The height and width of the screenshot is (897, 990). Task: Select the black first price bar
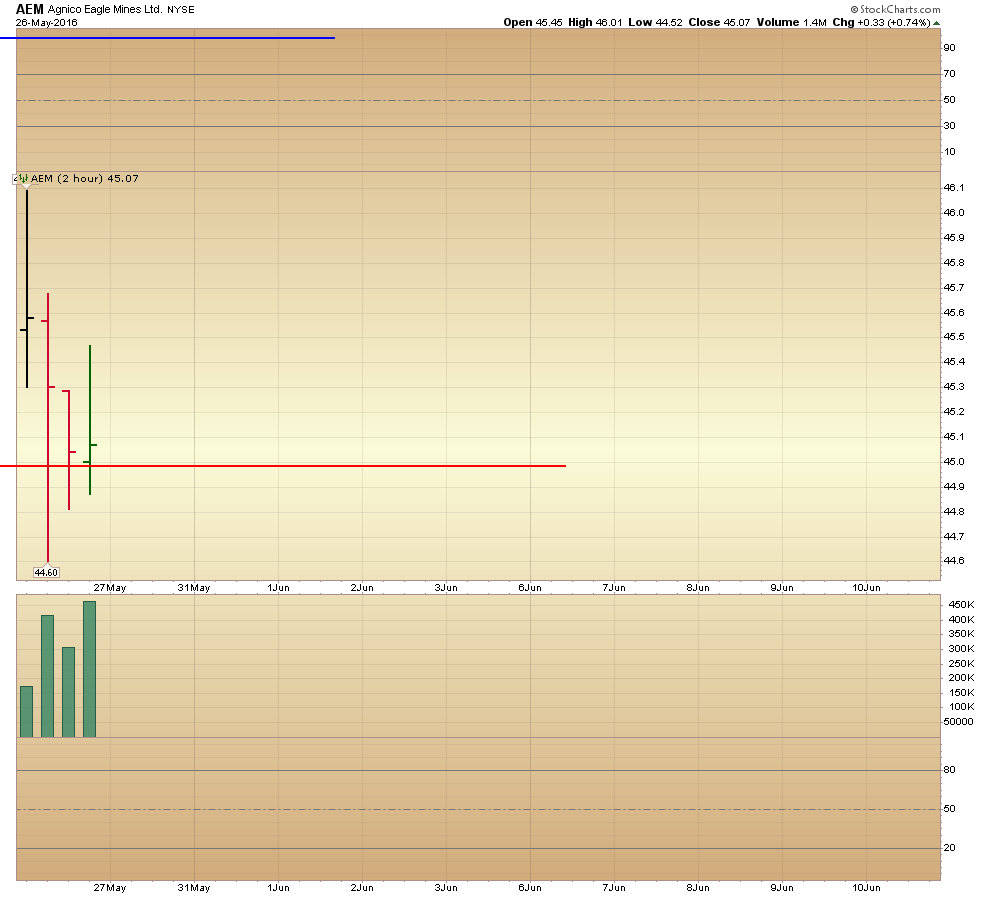(27, 288)
